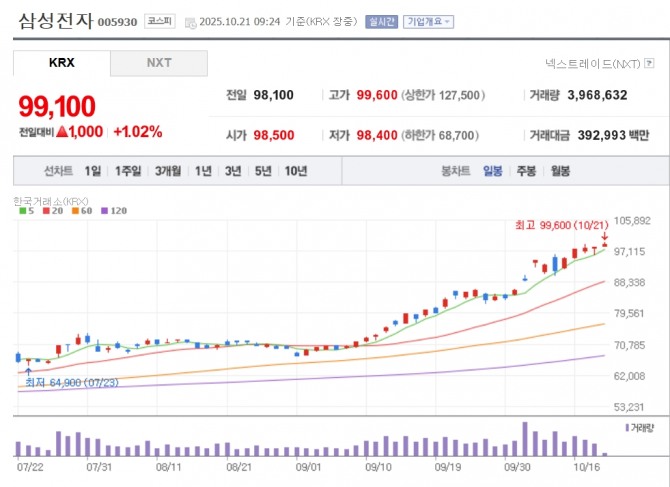Select the 3개월 line chart period
This screenshot has width=670, height=487.
point(168,171)
